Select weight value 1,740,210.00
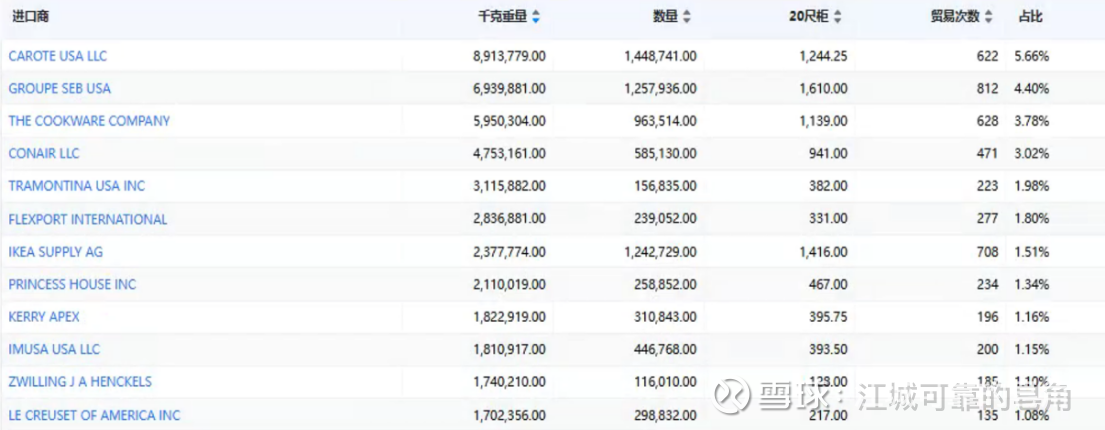Image resolution: width=1105 pixels, height=430 pixels. pos(509,381)
